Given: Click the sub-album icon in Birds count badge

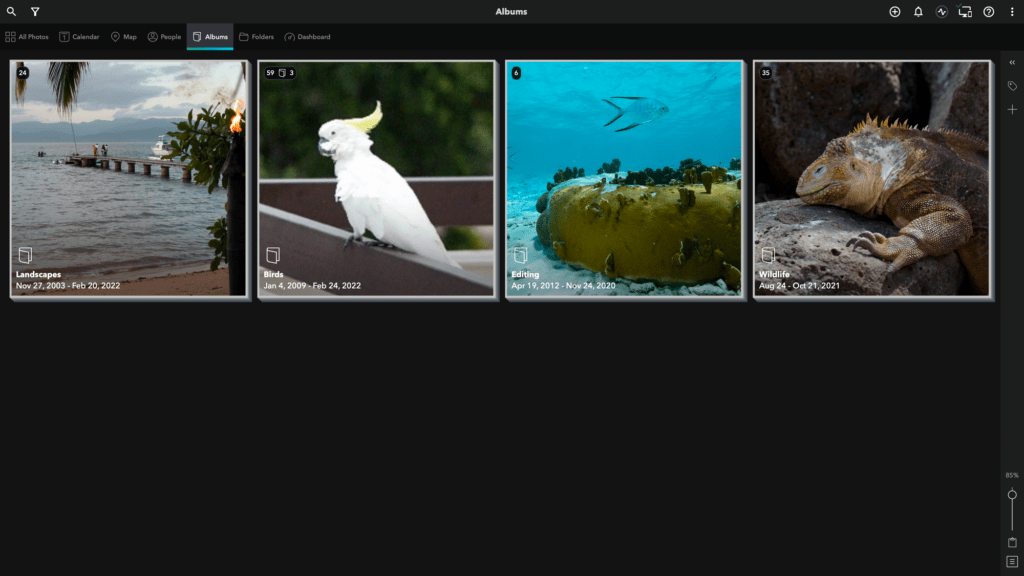Looking at the screenshot, I should click(x=282, y=73).
